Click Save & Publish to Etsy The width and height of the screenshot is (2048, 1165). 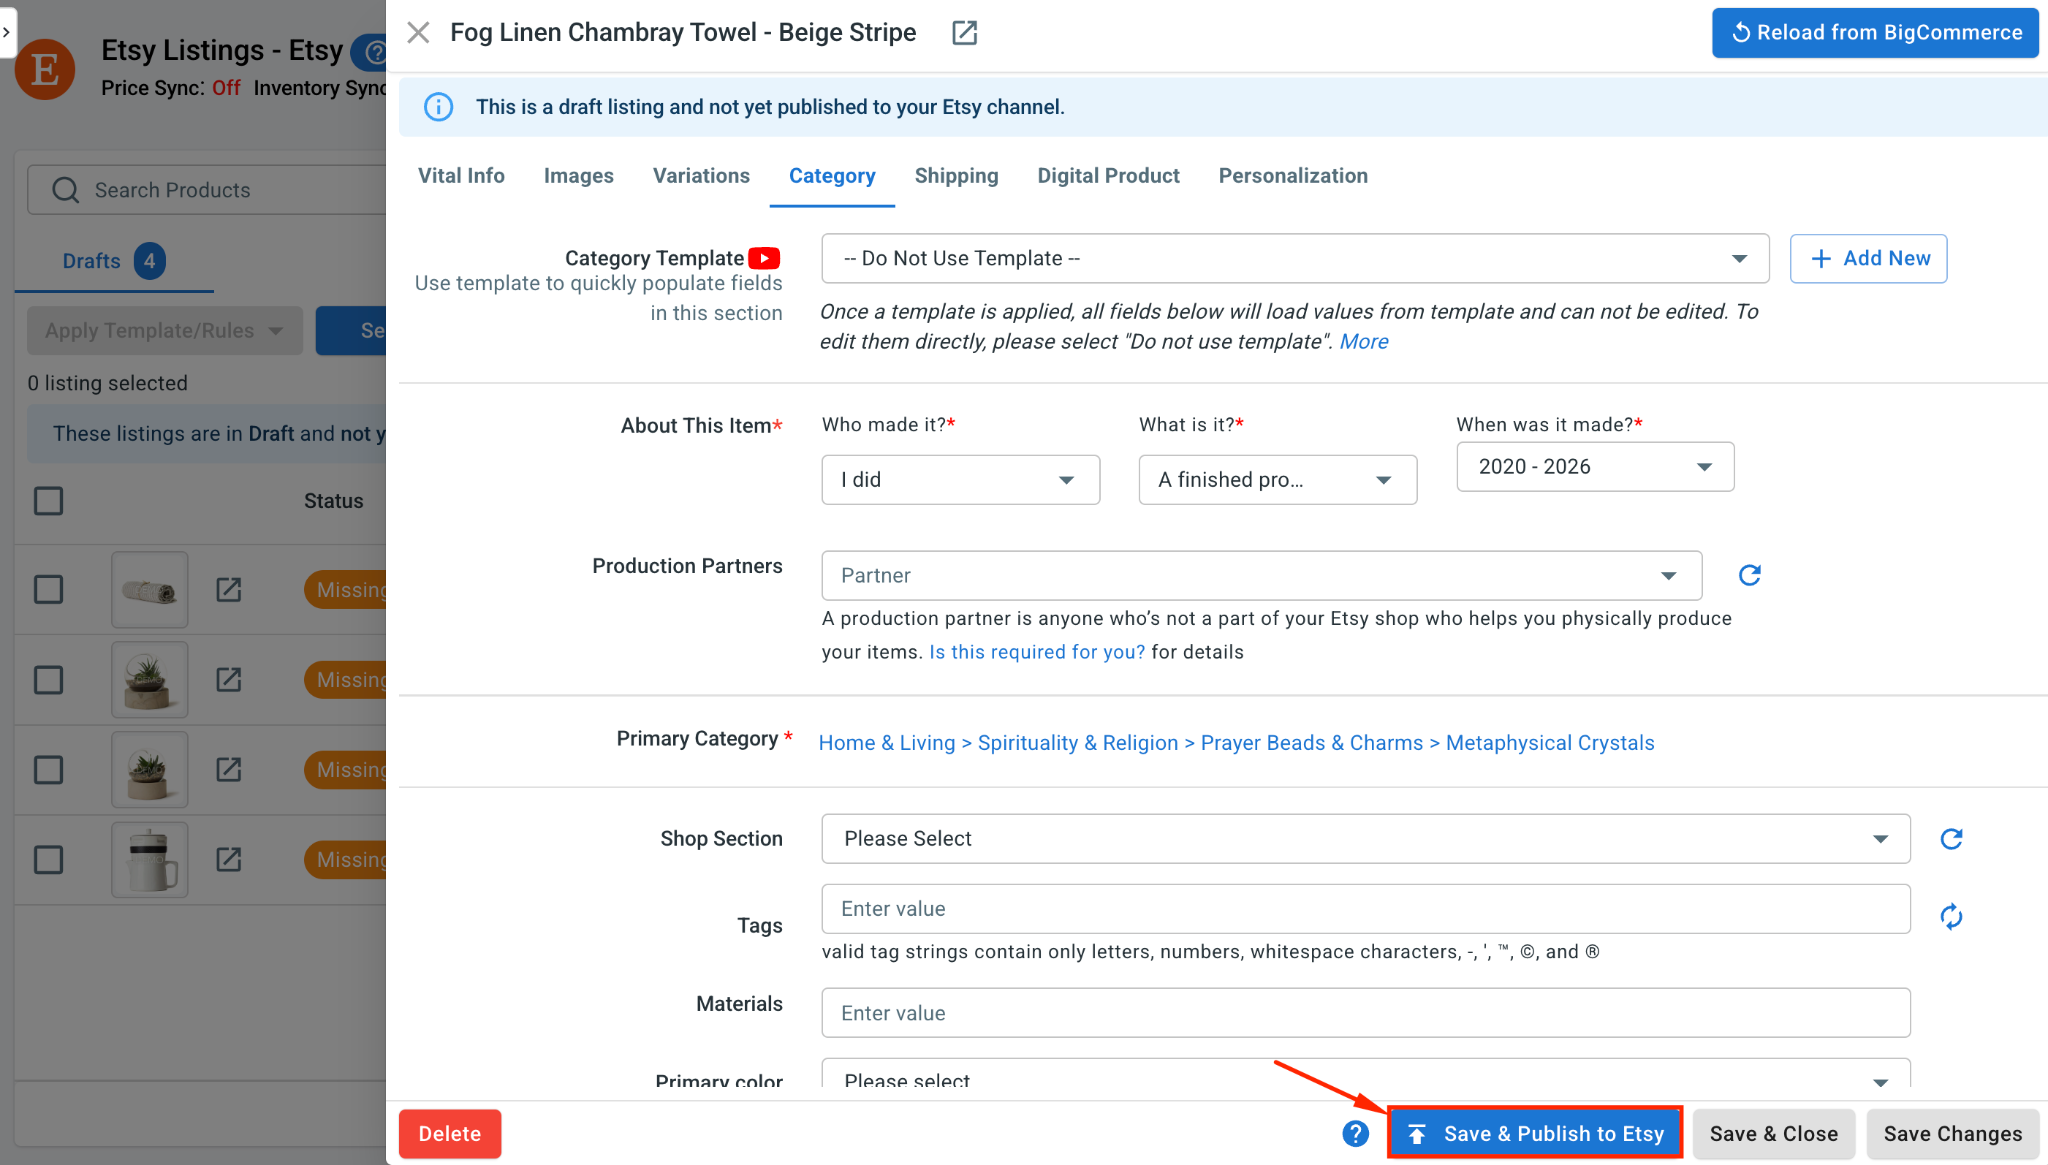[x=1535, y=1133]
